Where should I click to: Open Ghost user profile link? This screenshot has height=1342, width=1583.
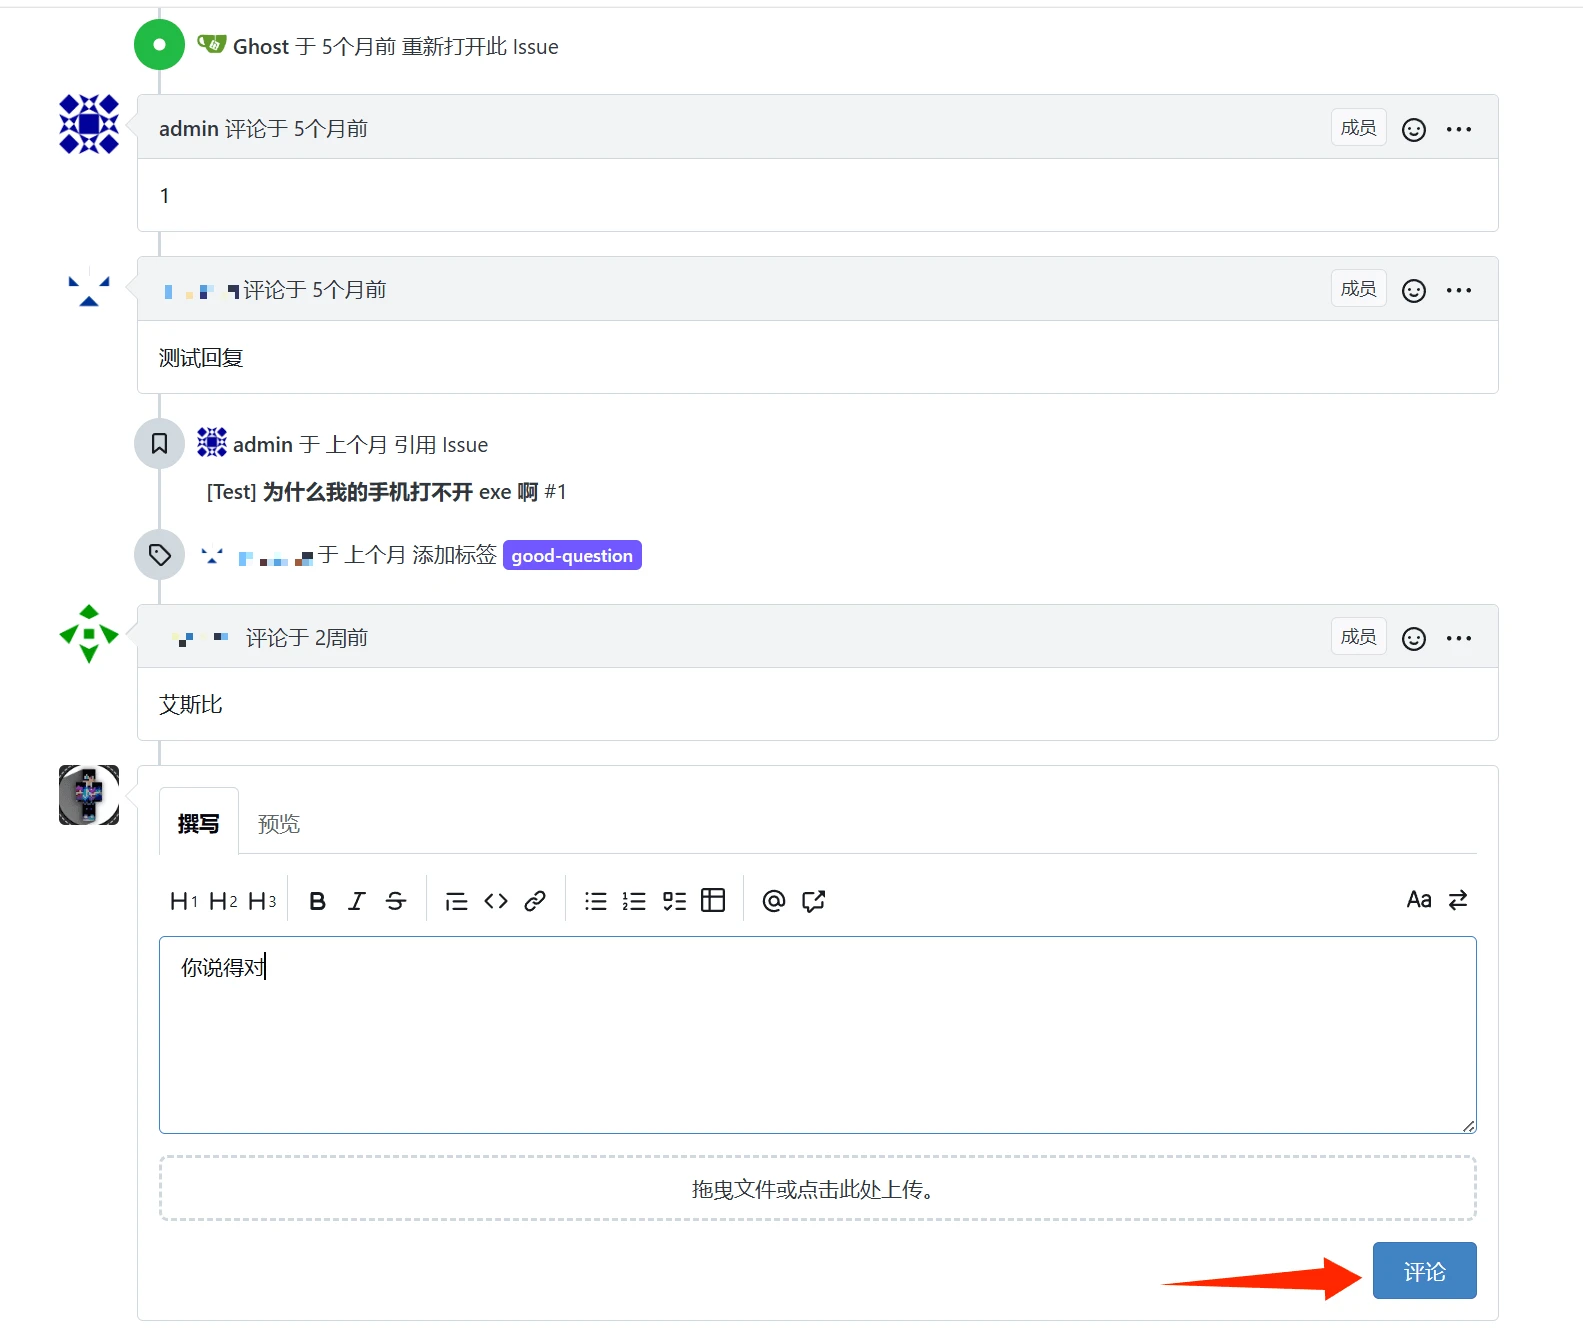coord(261,46)
